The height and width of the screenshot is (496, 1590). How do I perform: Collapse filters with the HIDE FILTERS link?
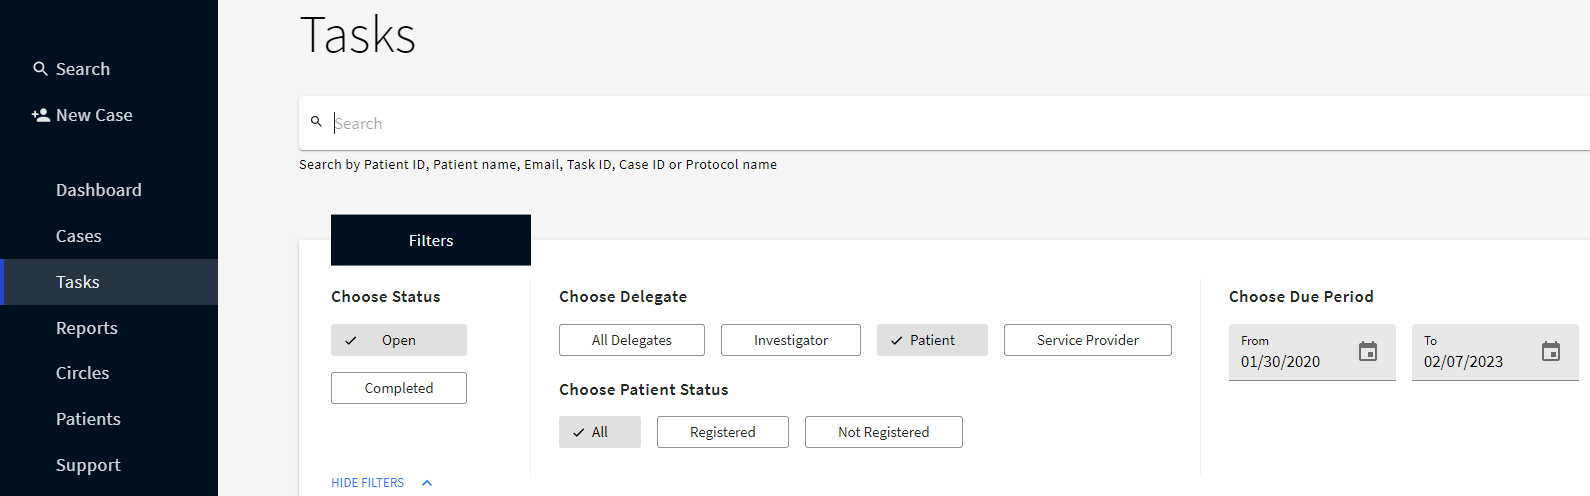point(368,483)
